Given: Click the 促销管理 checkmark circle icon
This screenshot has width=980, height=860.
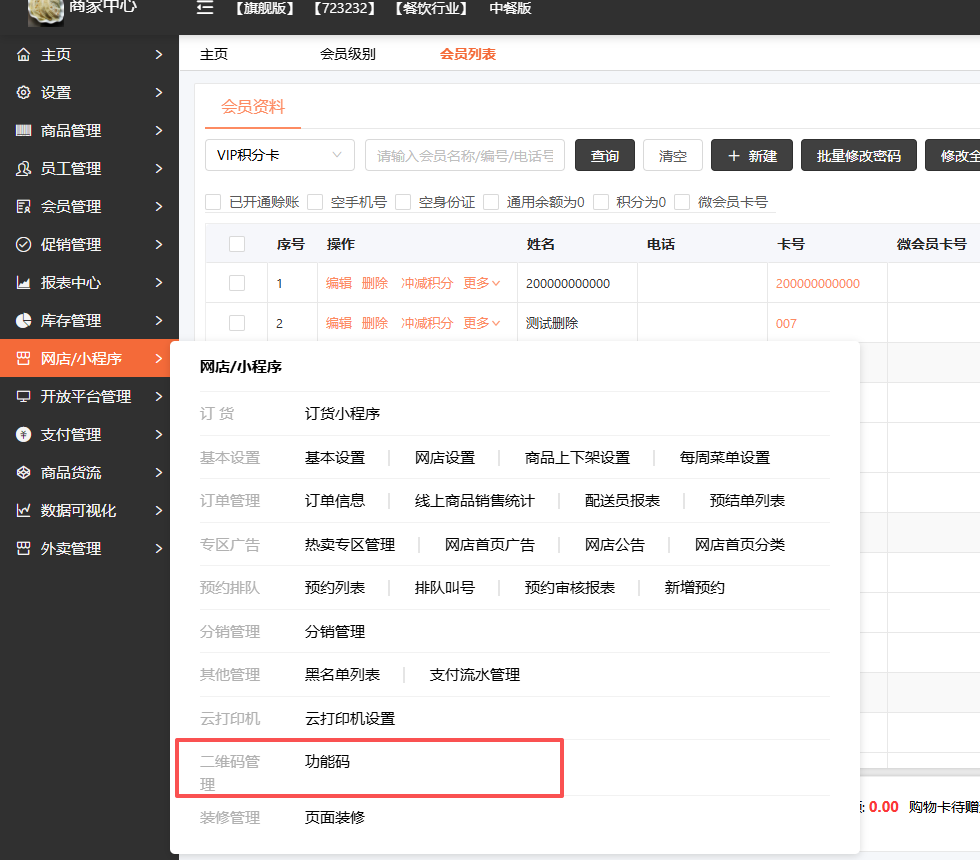Looking at the screenshot, I should [23, 244].
